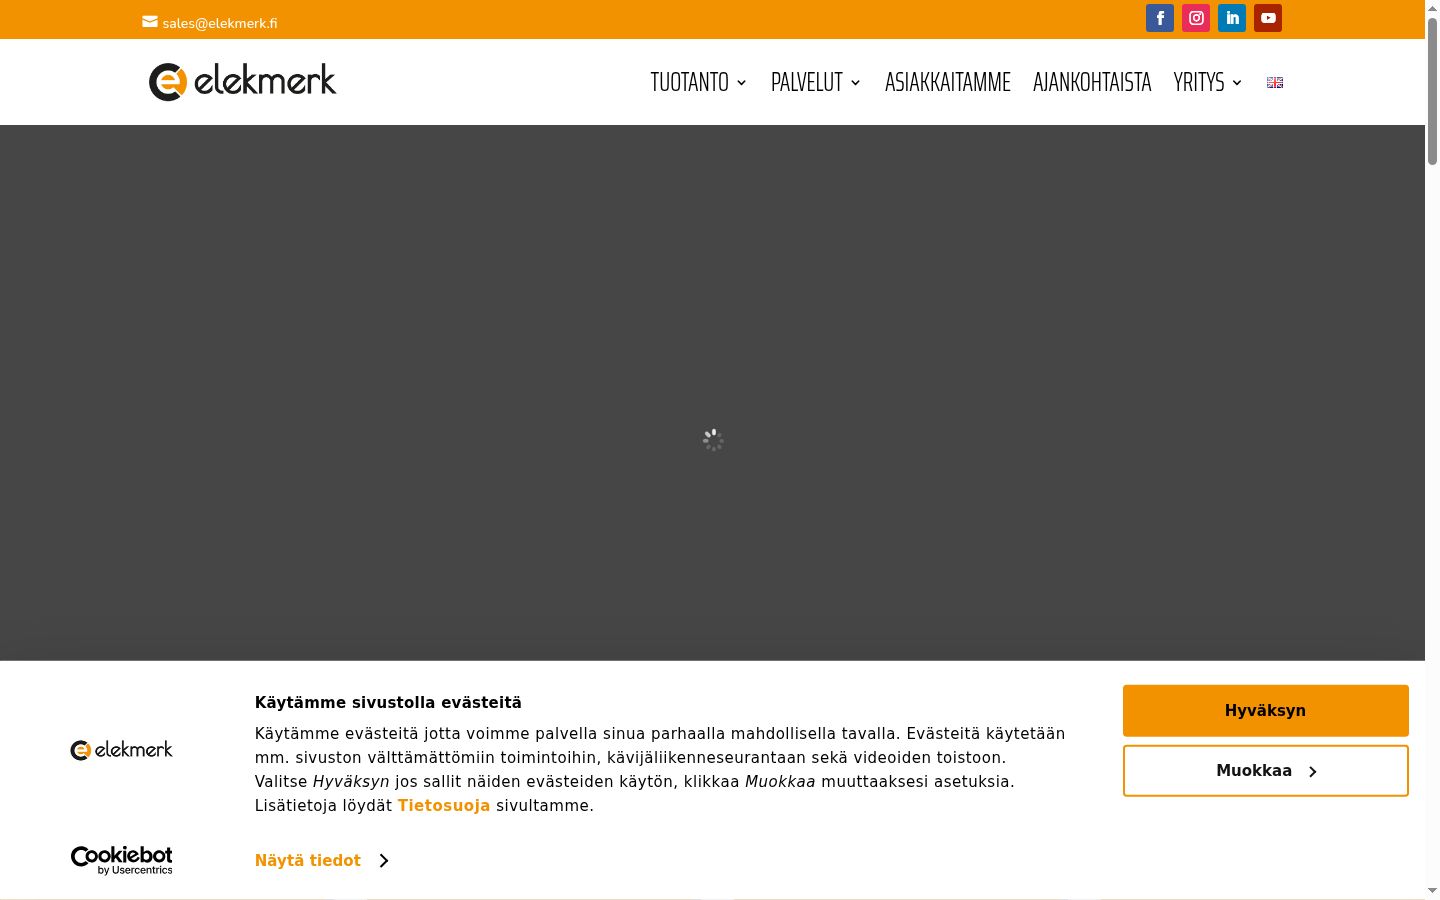Click the scrollbar up arrow

(1432, 7)
